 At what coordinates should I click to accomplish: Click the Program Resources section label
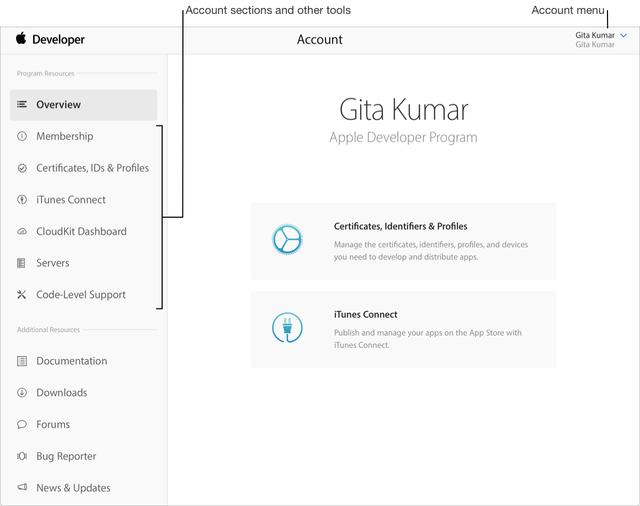pyautogui.click(x=46, y=73)
